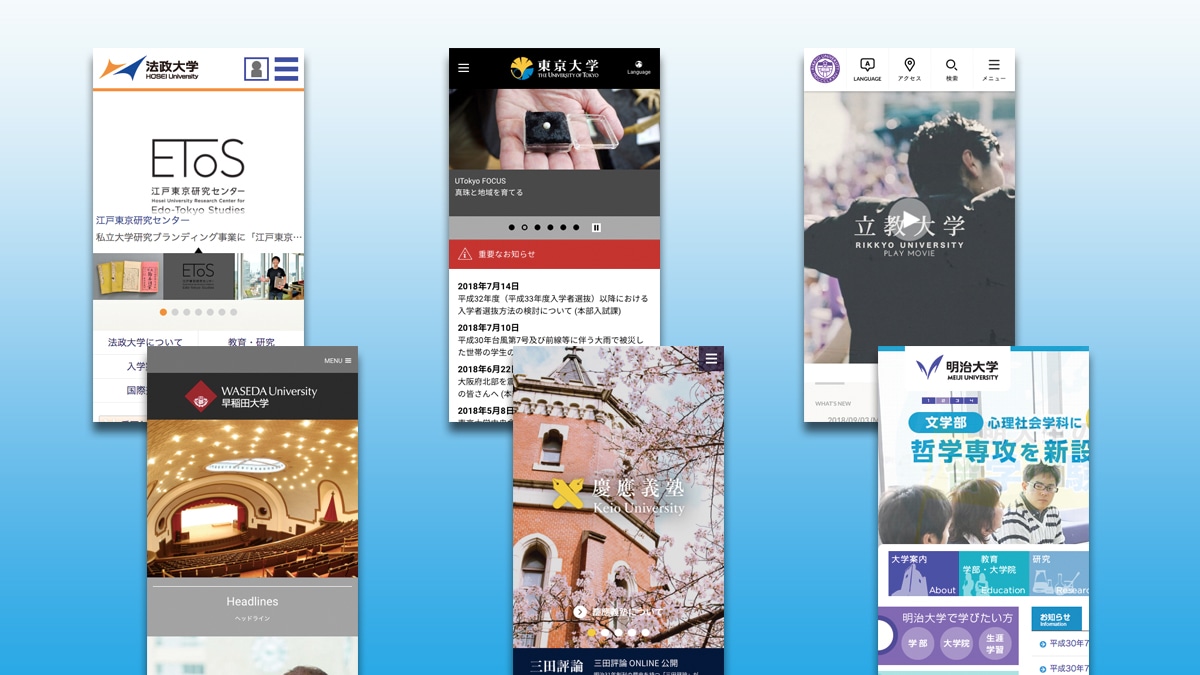Open Hosei 教育・研究 menu item
Viewport: 1200px width, 675px height.
[x=251, y=342]
